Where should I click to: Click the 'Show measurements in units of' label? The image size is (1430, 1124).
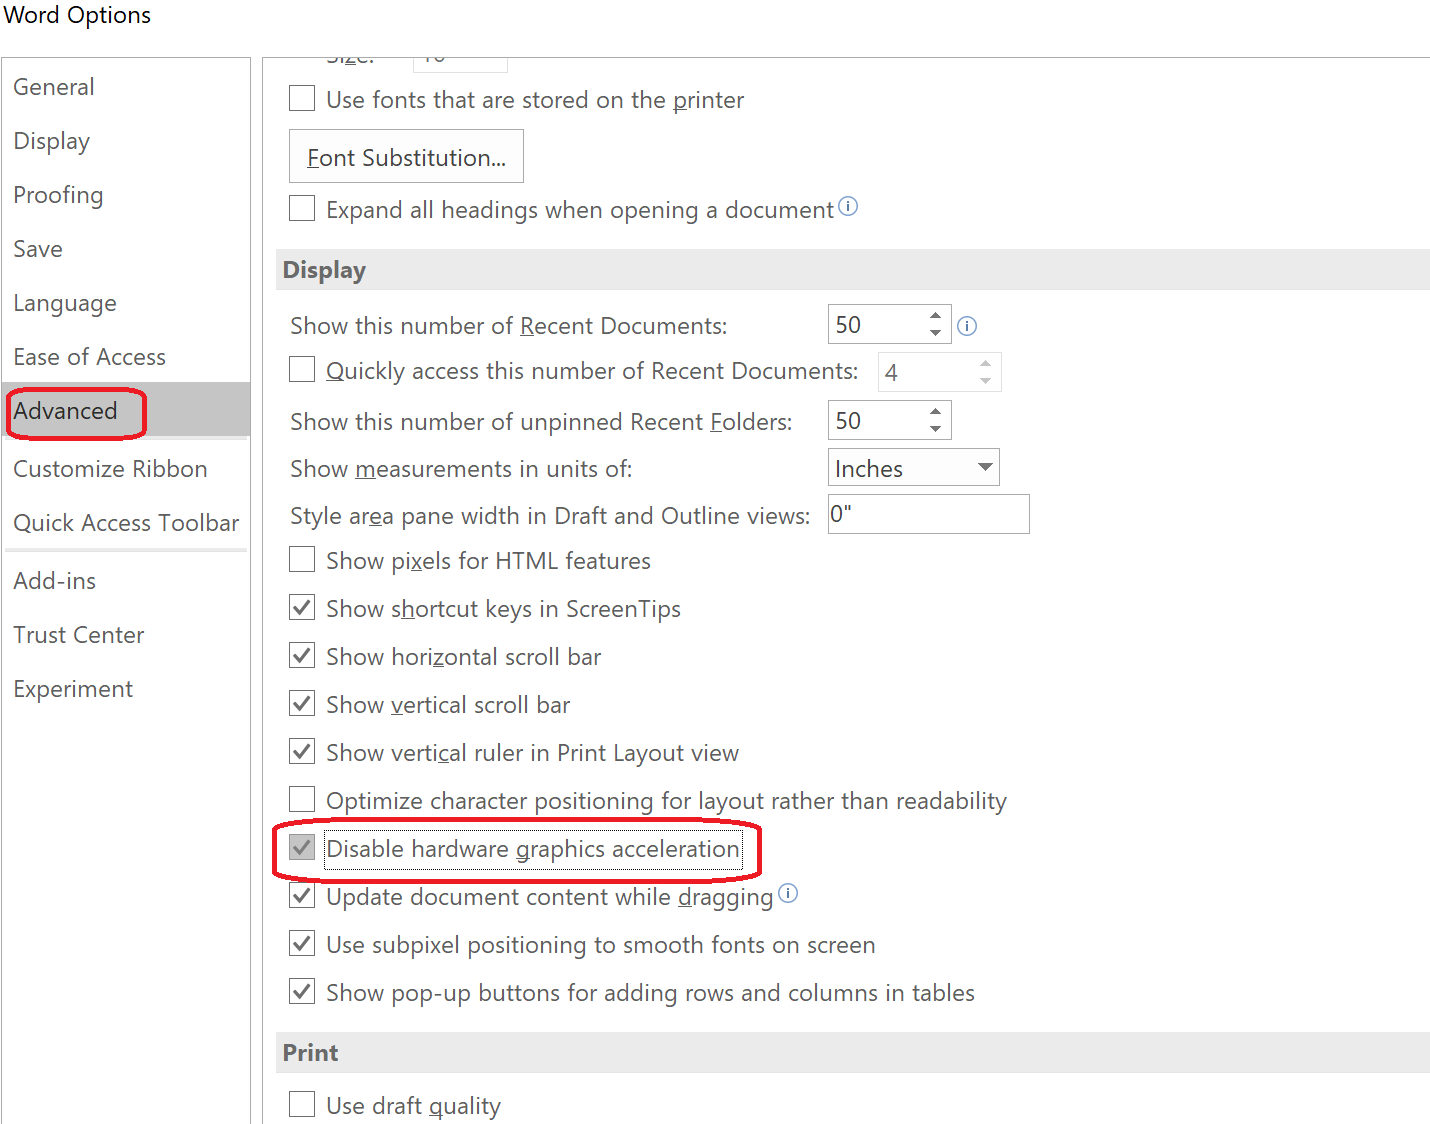(461, 469)
